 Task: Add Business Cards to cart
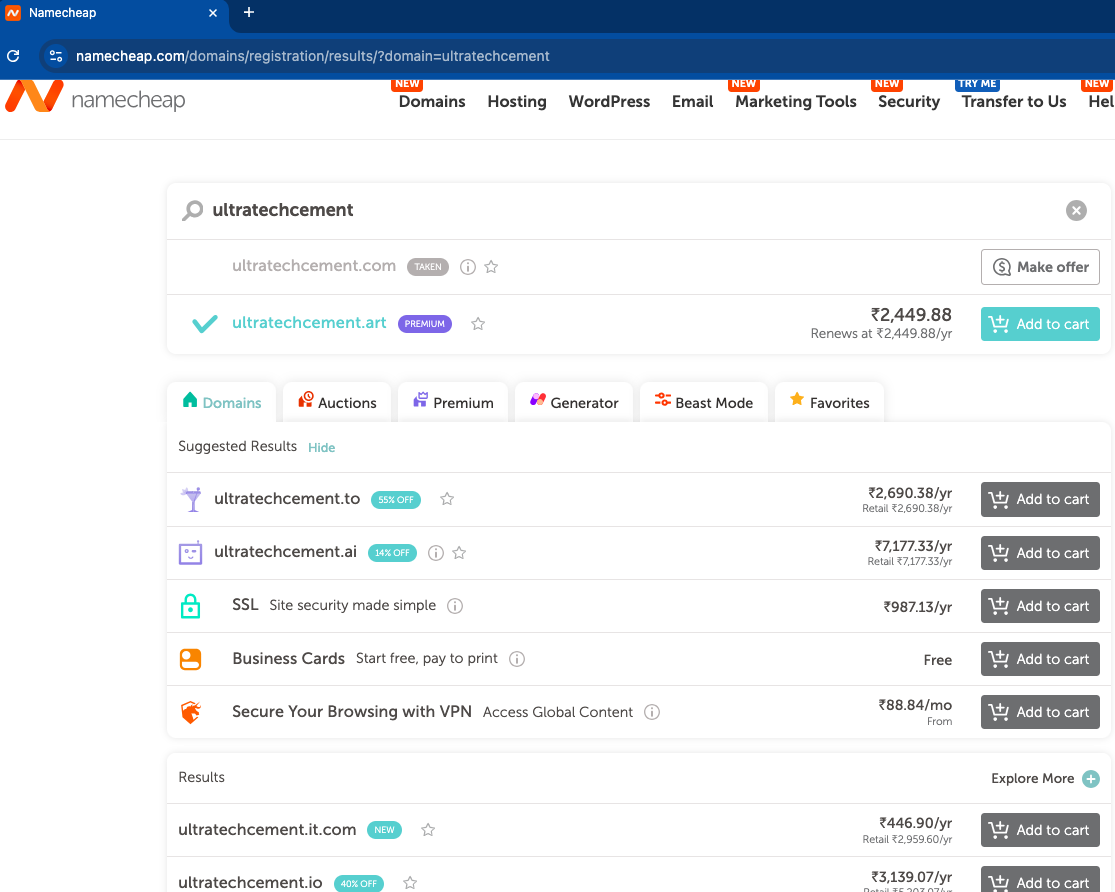(1040, 659)
